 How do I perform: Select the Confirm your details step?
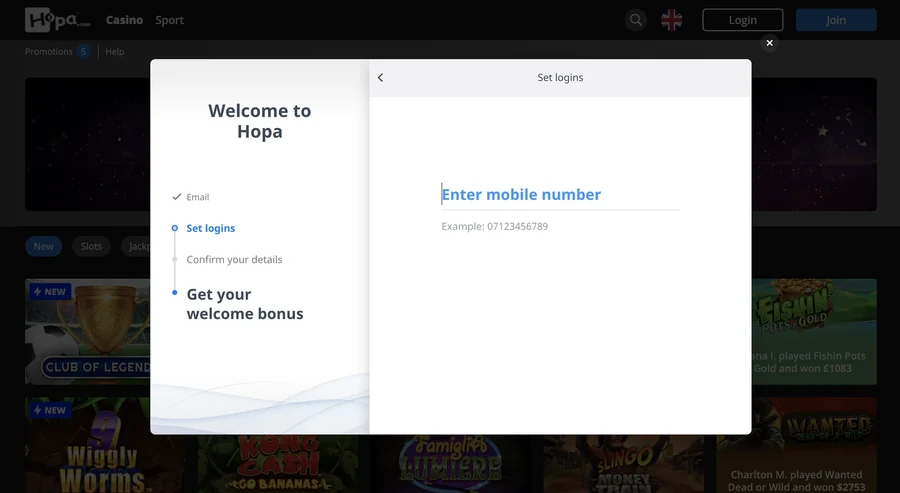point(234,259)
